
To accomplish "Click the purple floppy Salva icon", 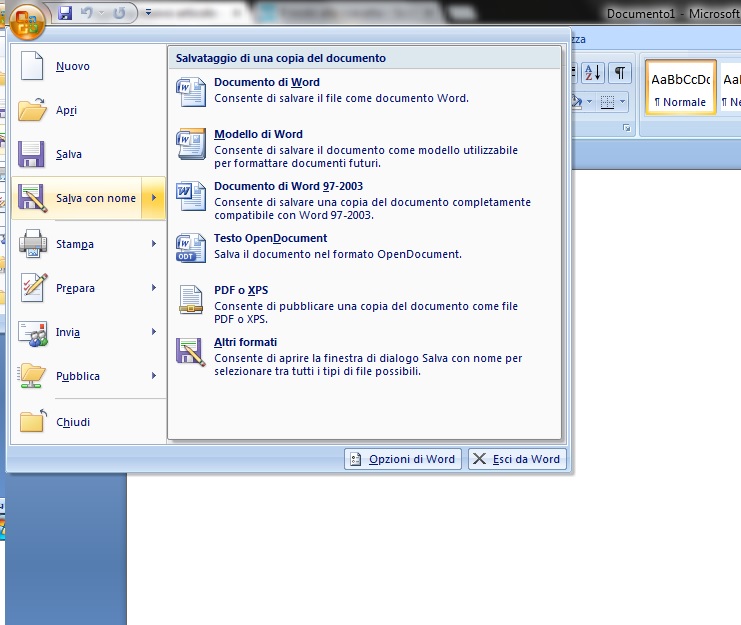I will click(31, 154).
